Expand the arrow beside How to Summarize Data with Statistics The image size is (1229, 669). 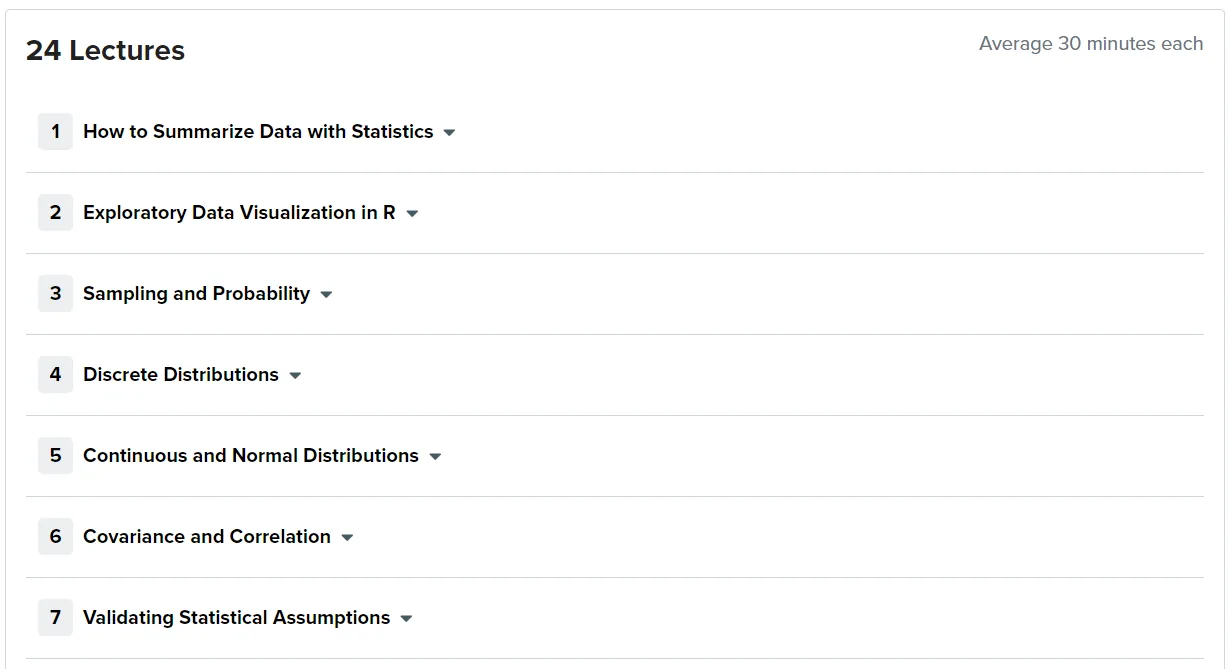(x=449, y=133)
